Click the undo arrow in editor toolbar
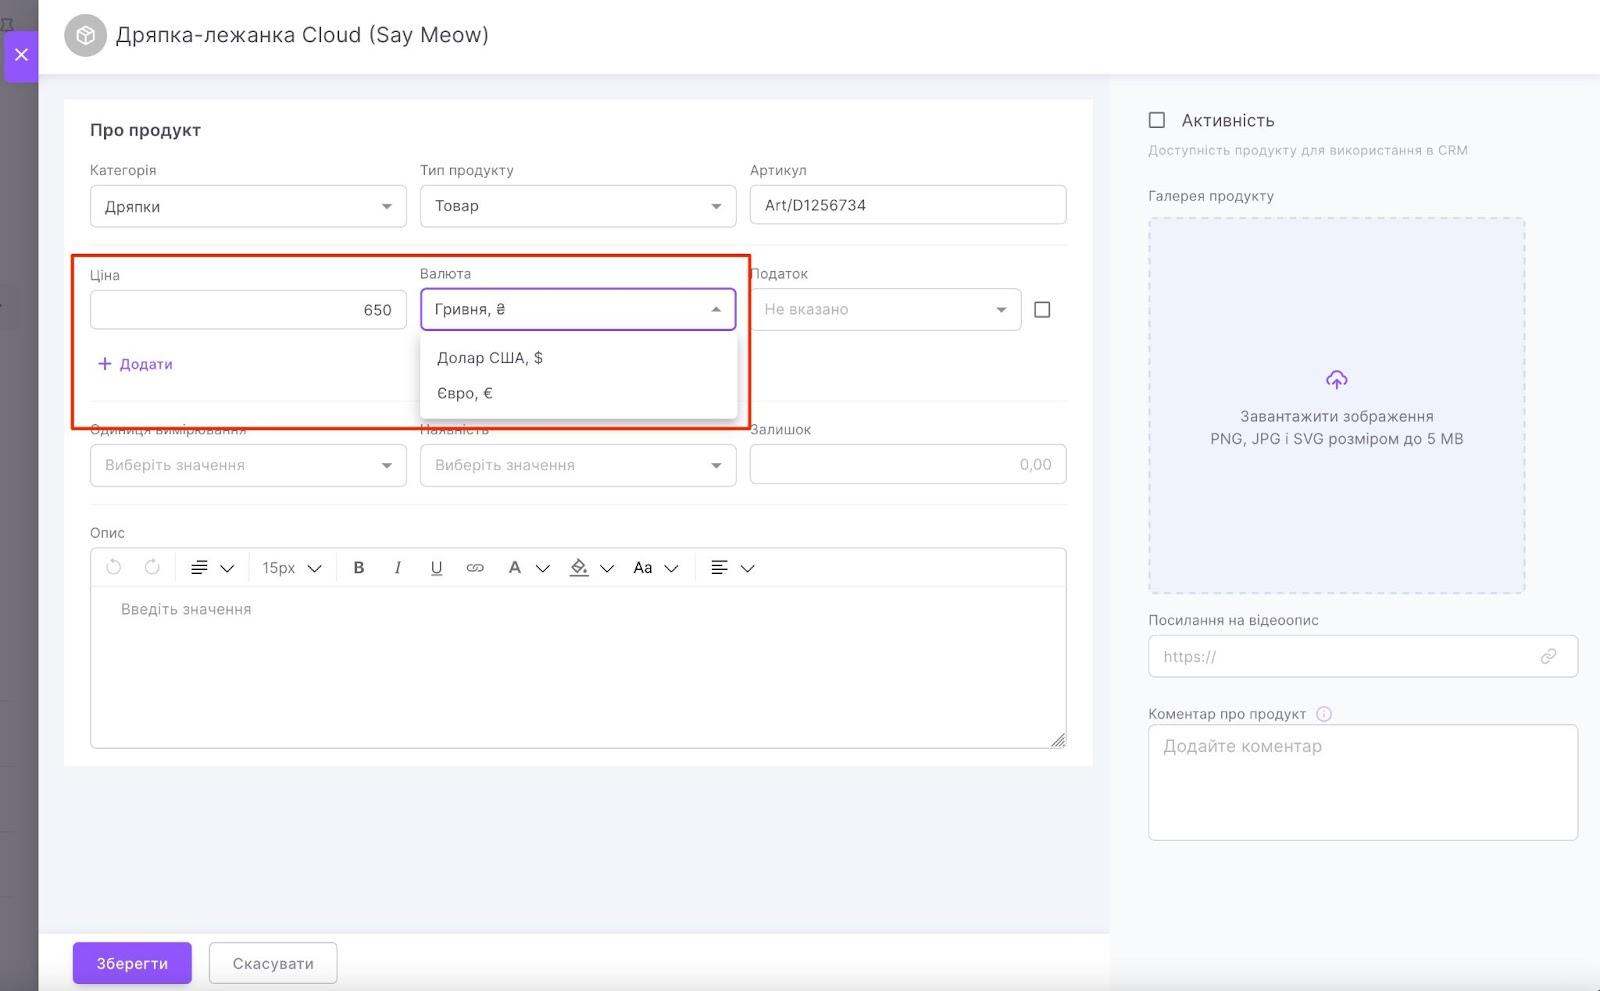Viewport: 1600px width, 991px height. 114,568
